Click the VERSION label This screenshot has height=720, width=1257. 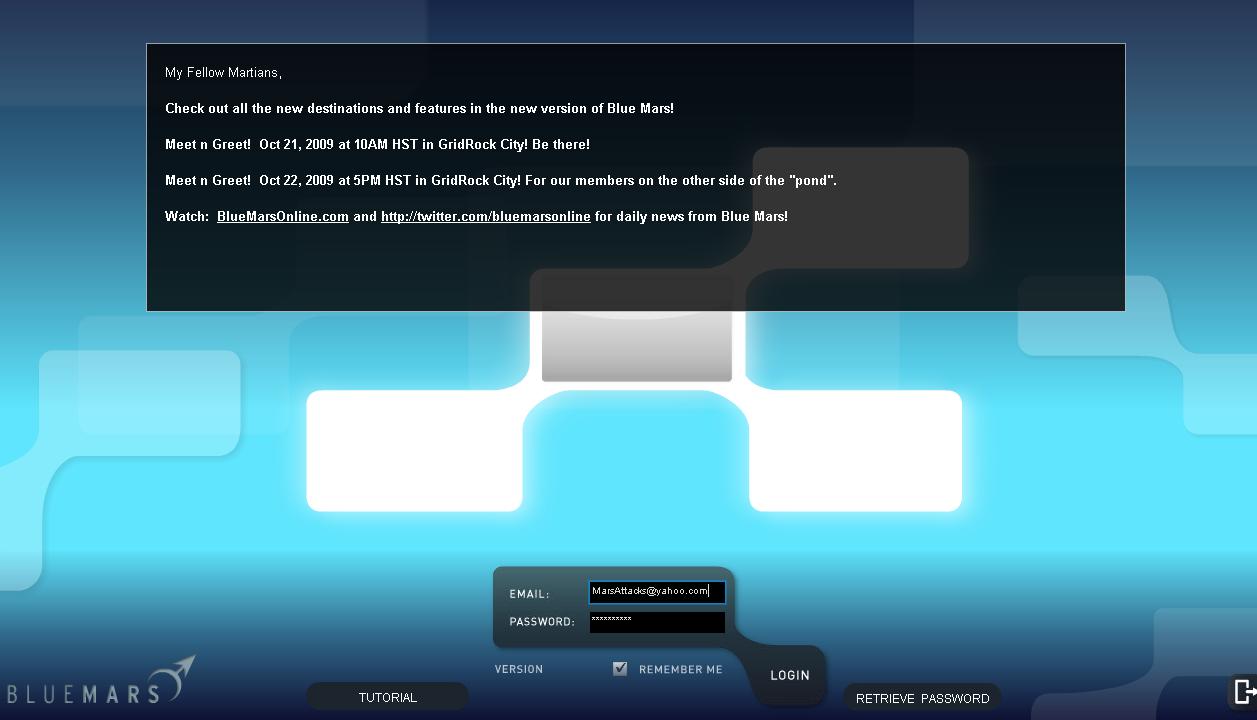[518, 669]
